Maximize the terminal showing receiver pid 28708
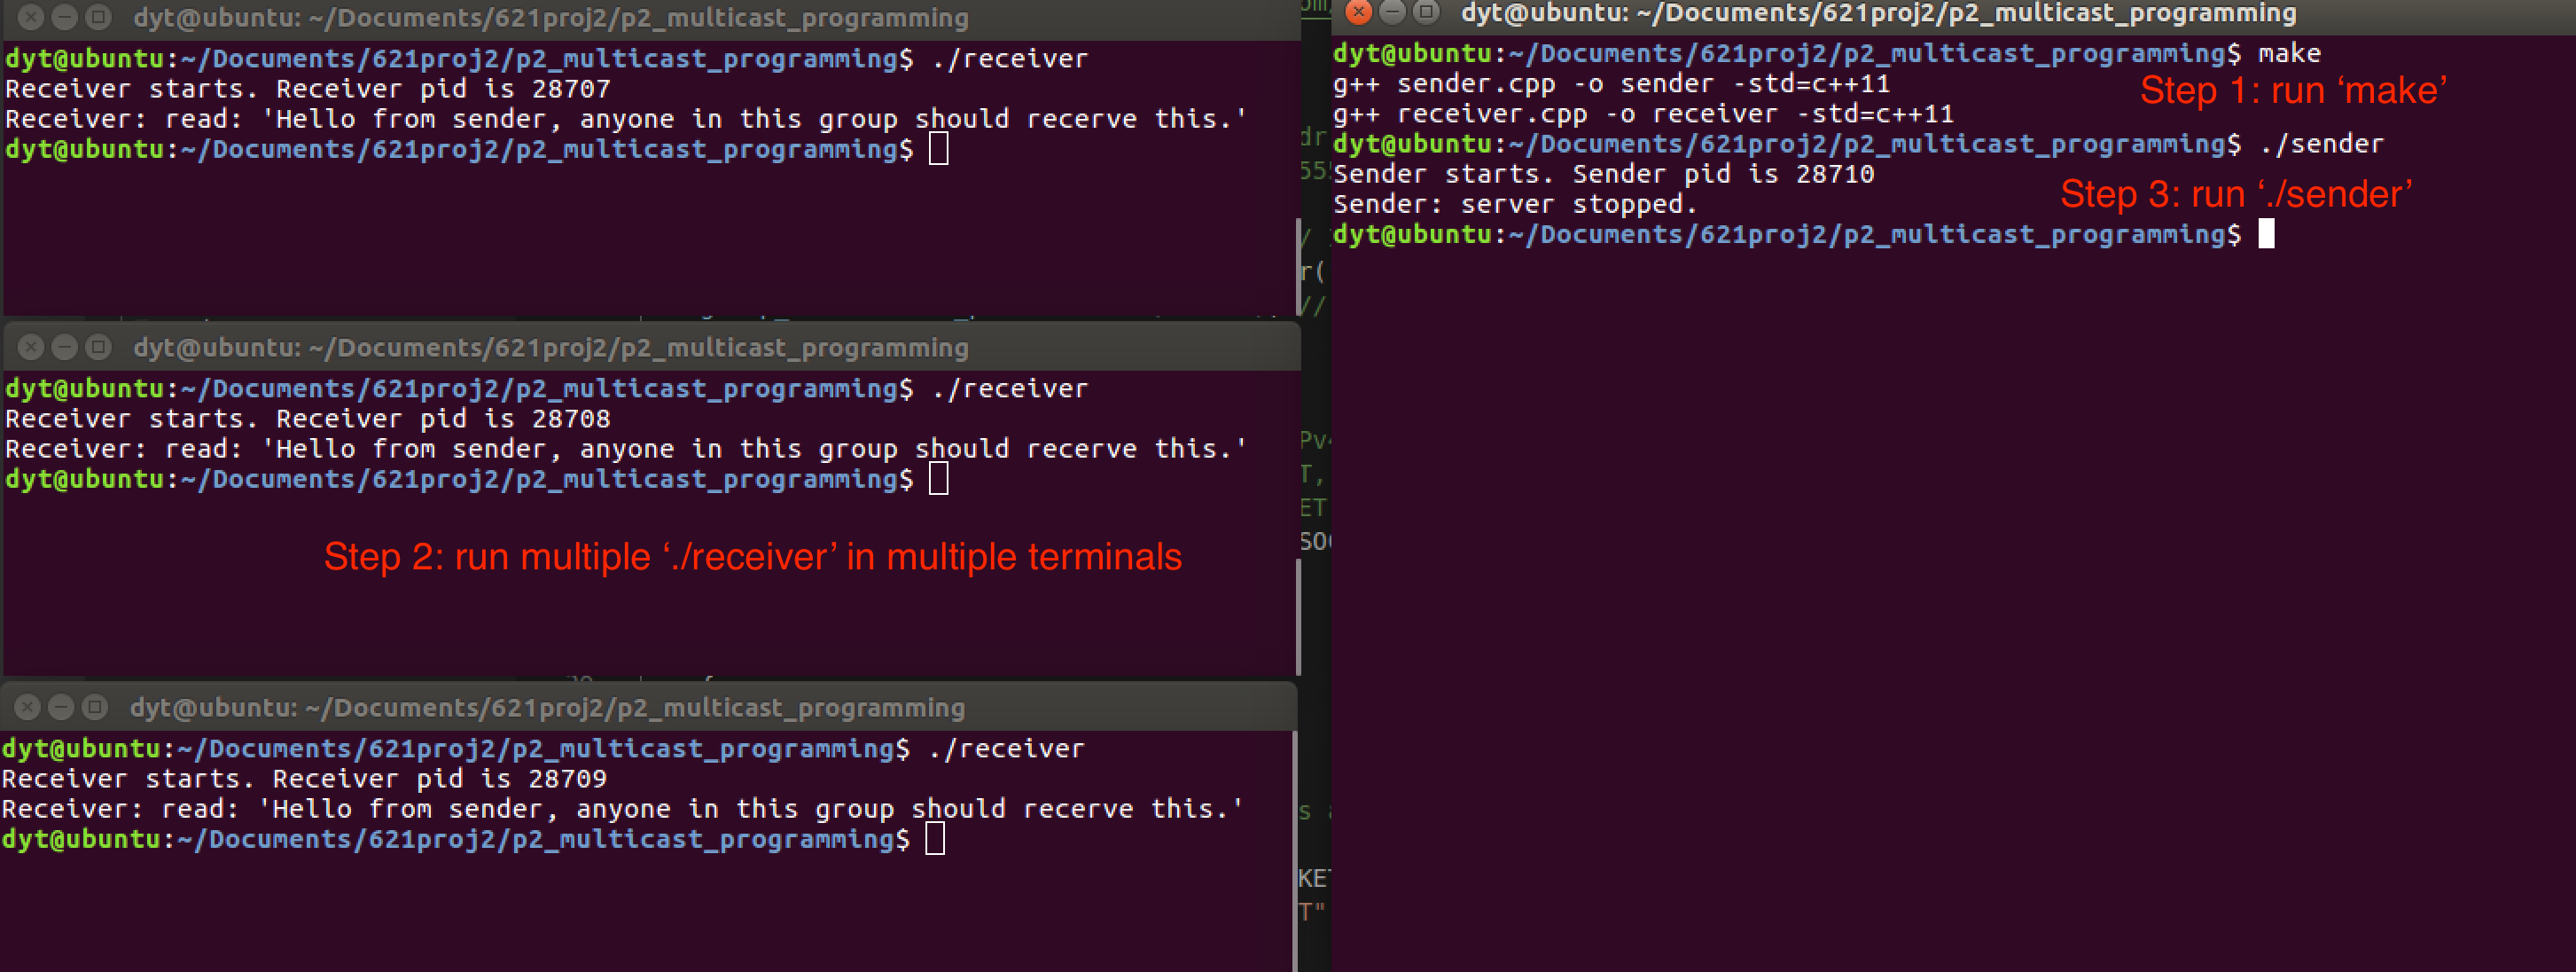This screenshot has width=2576, height=972. (98, 347)
